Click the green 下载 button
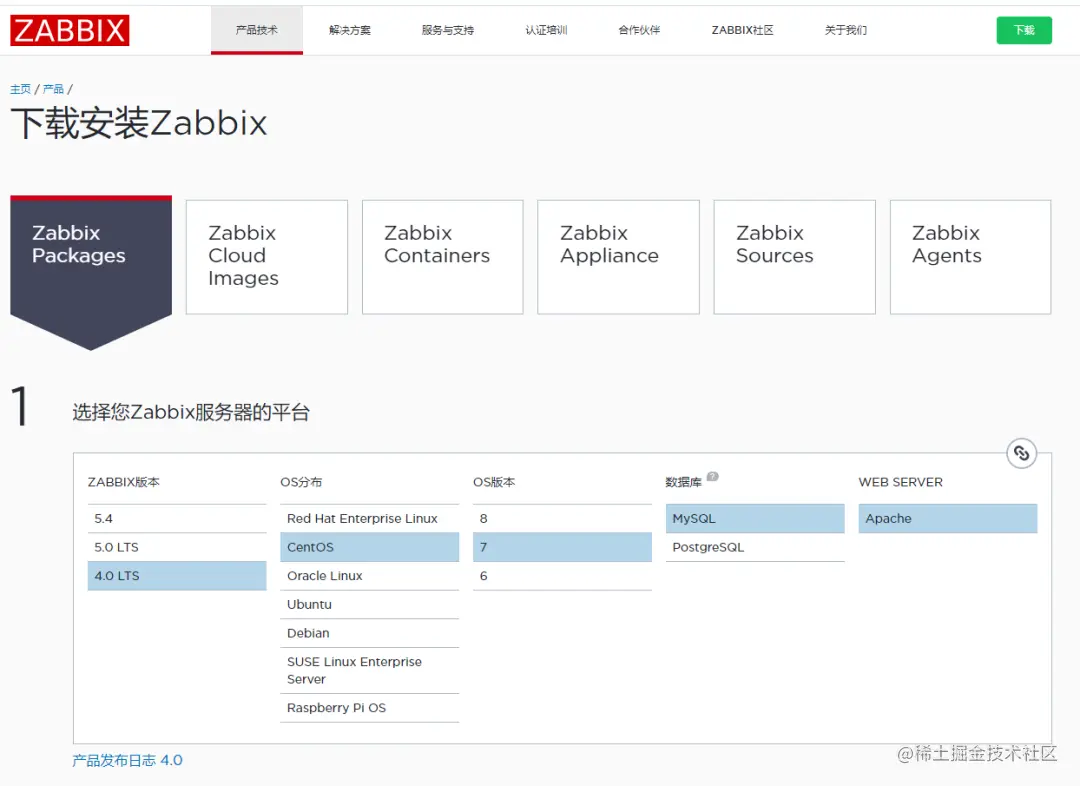Viewport: 1080px width, 786px height. 1024,30
